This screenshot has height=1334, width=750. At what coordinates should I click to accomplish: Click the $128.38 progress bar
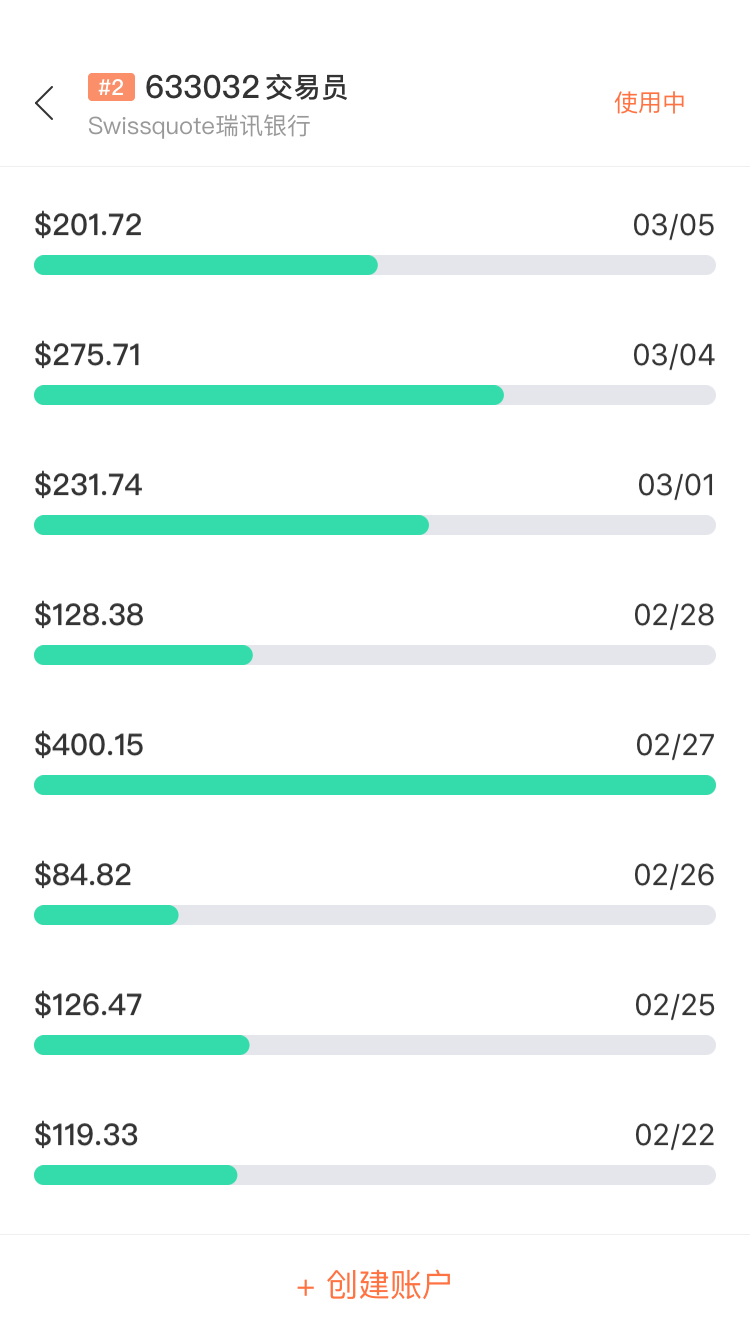tap(375, 655)
